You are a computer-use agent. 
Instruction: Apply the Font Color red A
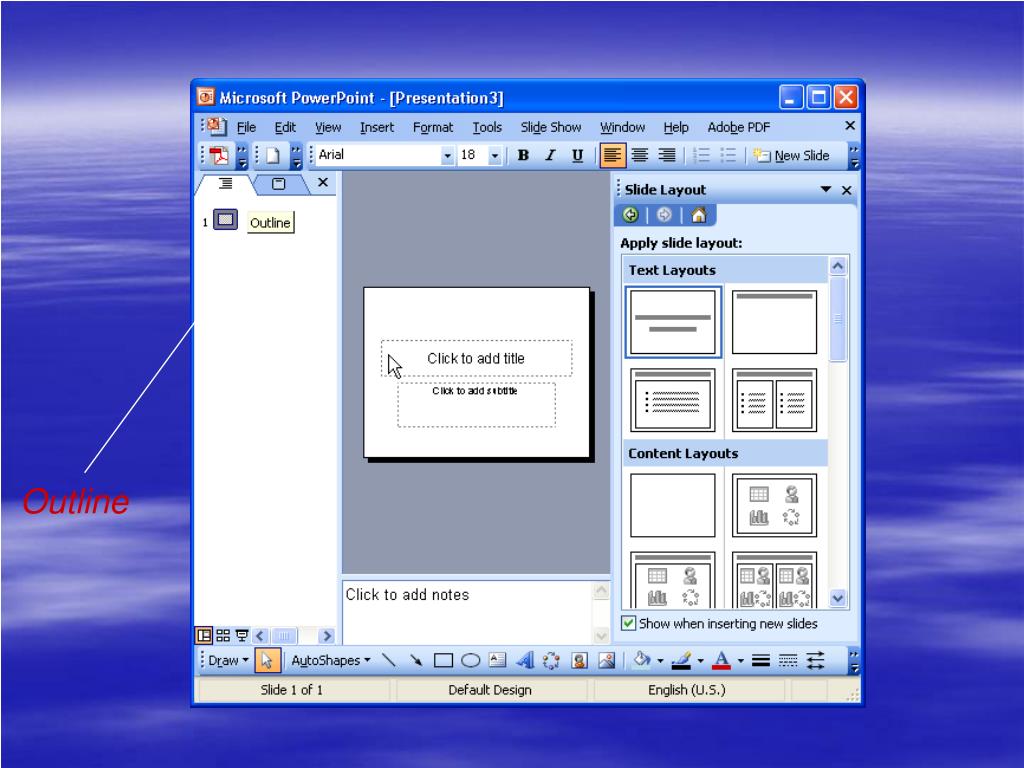[x=722, y=660]
